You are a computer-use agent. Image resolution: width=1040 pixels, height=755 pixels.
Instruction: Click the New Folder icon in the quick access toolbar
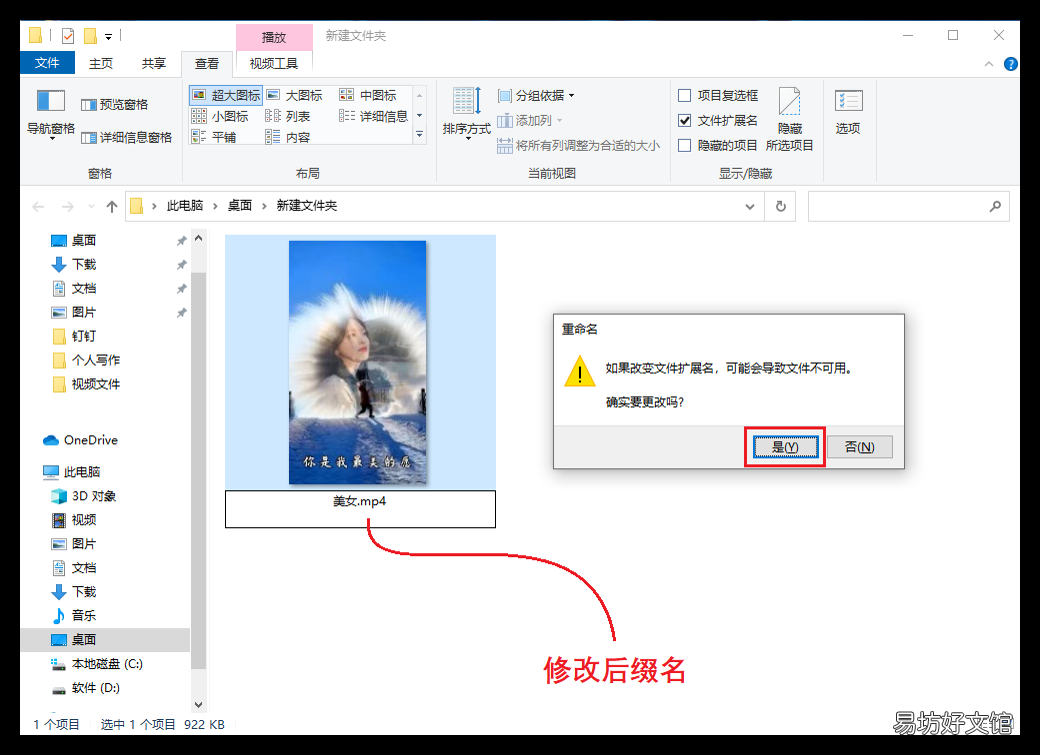(91, 36)
